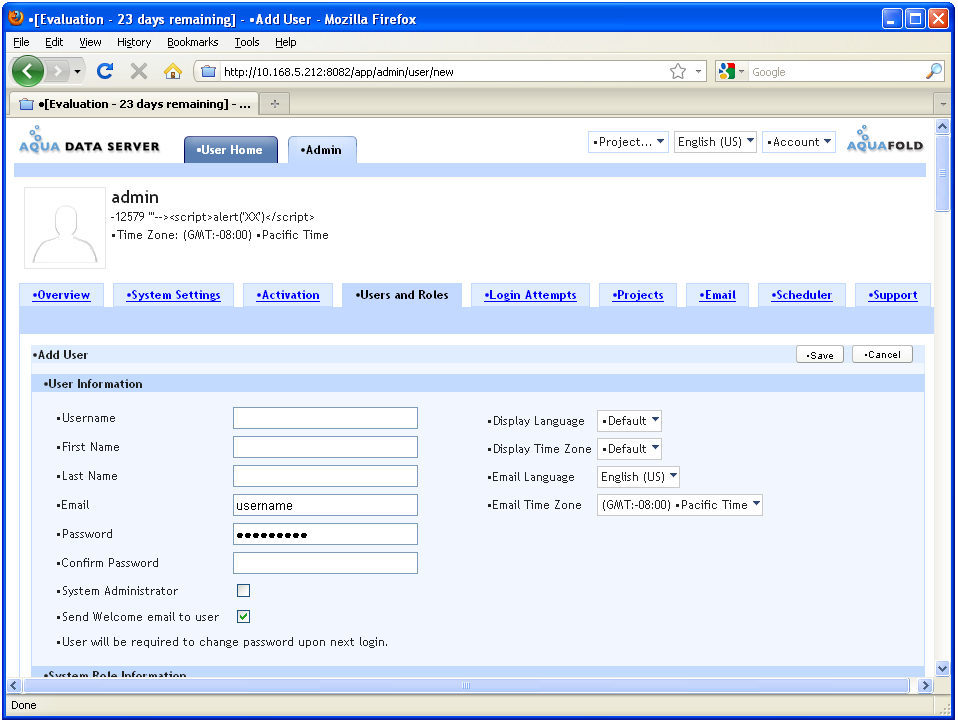Image resolution: width=958 pixels, height=722 pixels.
Task: Switch to the User Home tab
Action: (230, 150)
